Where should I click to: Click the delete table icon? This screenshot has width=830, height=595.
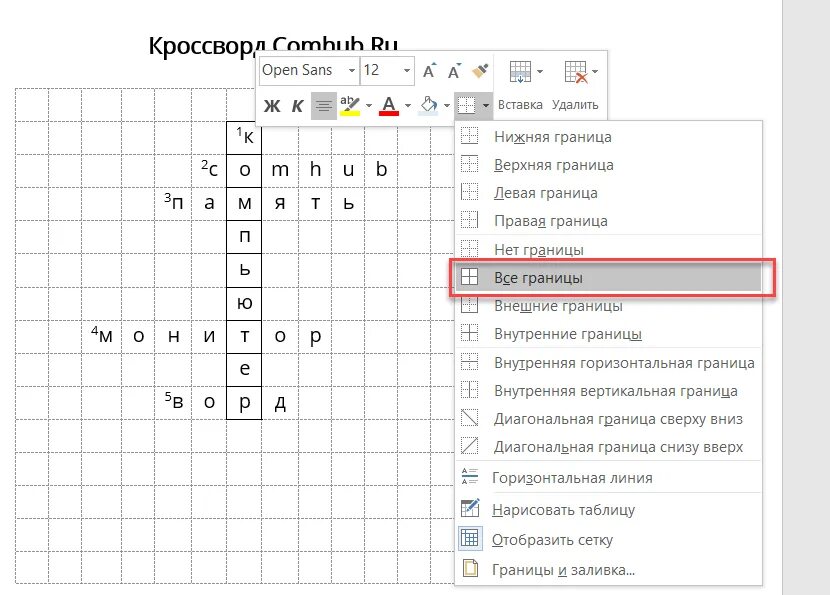pyautogui.click(x=576, y=72)
